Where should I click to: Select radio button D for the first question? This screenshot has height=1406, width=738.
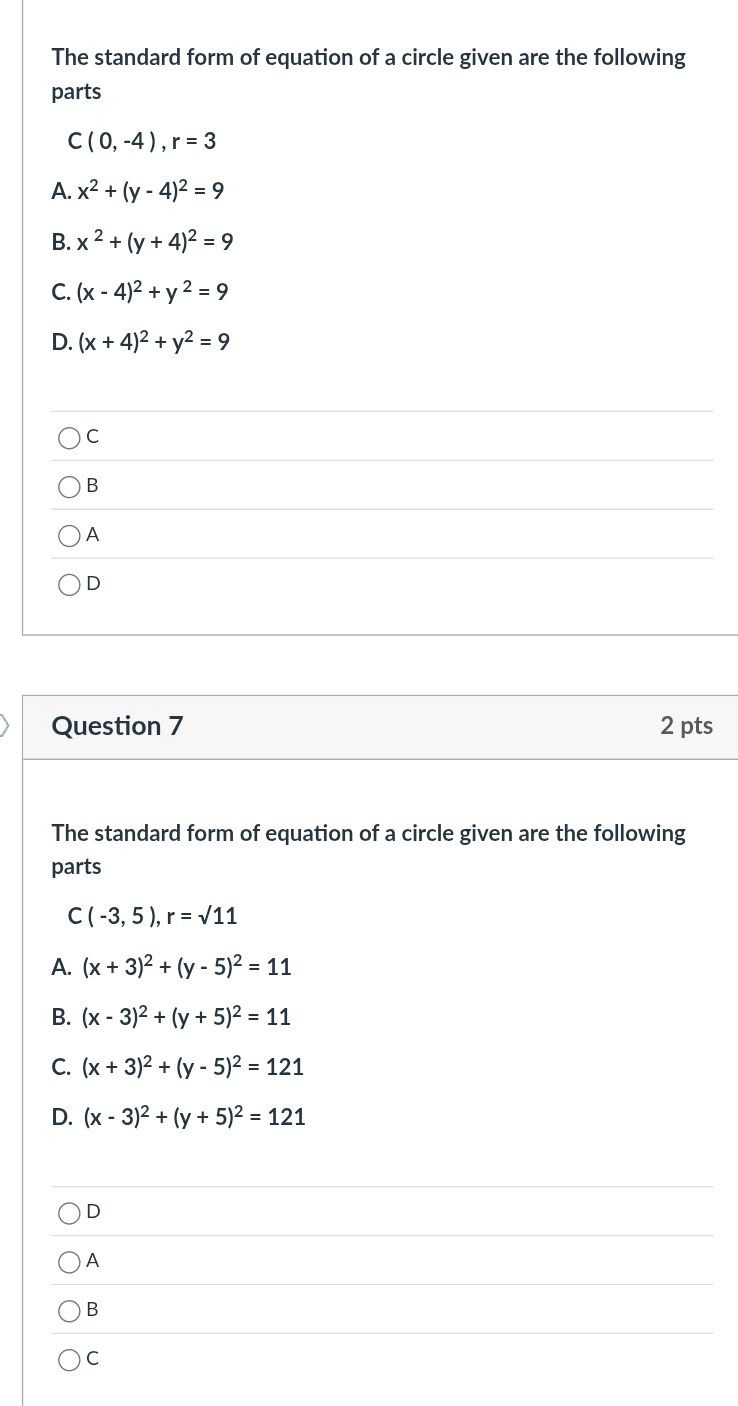click(x=70, y=584)
